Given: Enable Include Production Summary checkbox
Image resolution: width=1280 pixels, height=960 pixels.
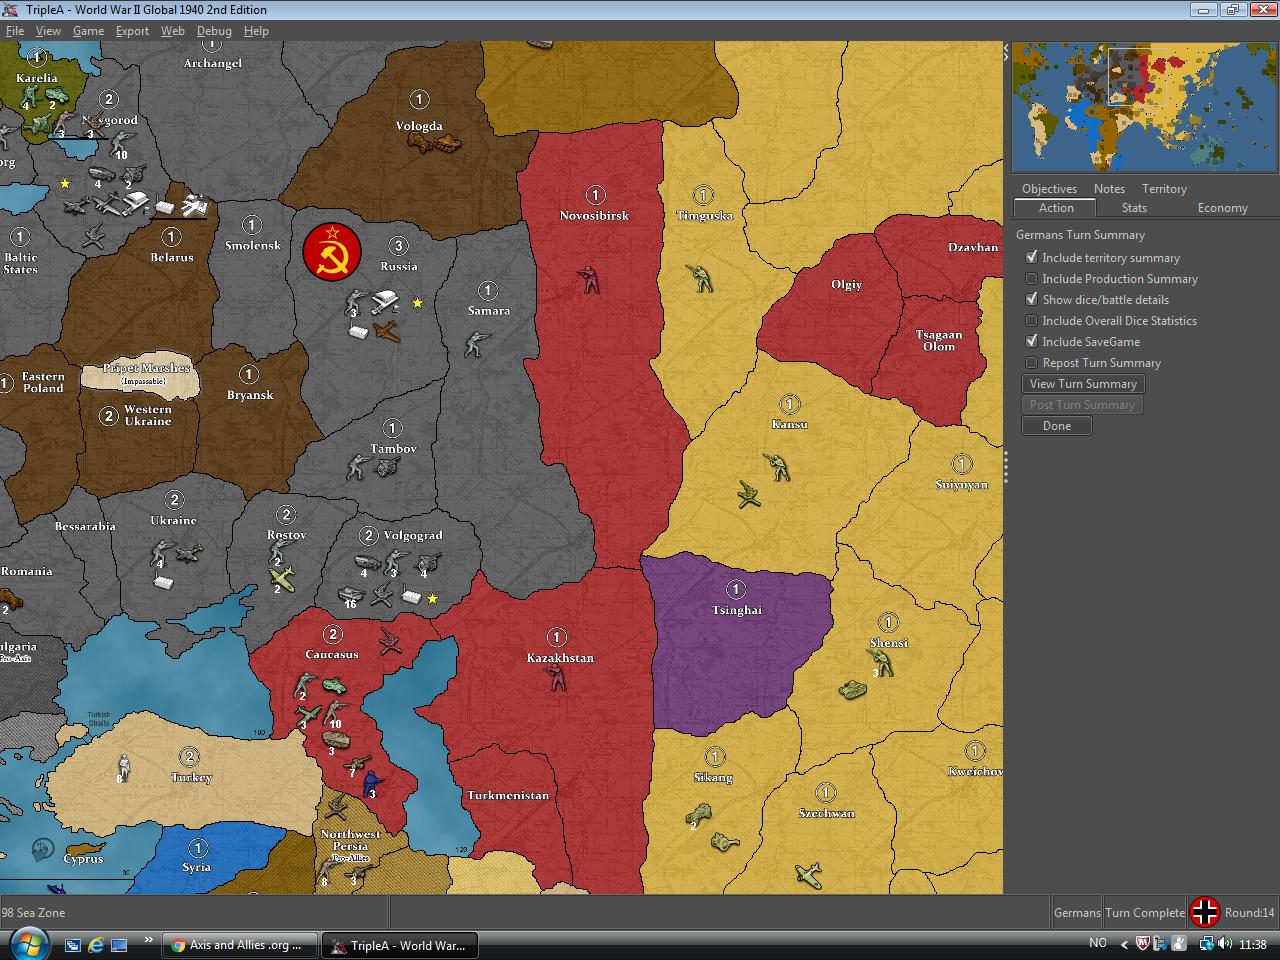Looking at the screenshot, I should [x=1031, y=278].
